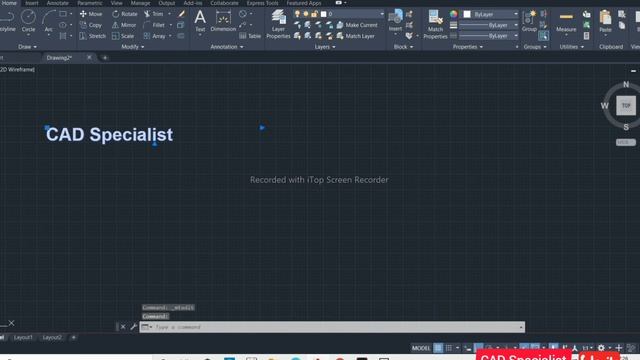Activate the Copy tool
The width and height of the screenshot is (640, 360).
point(91,25)
